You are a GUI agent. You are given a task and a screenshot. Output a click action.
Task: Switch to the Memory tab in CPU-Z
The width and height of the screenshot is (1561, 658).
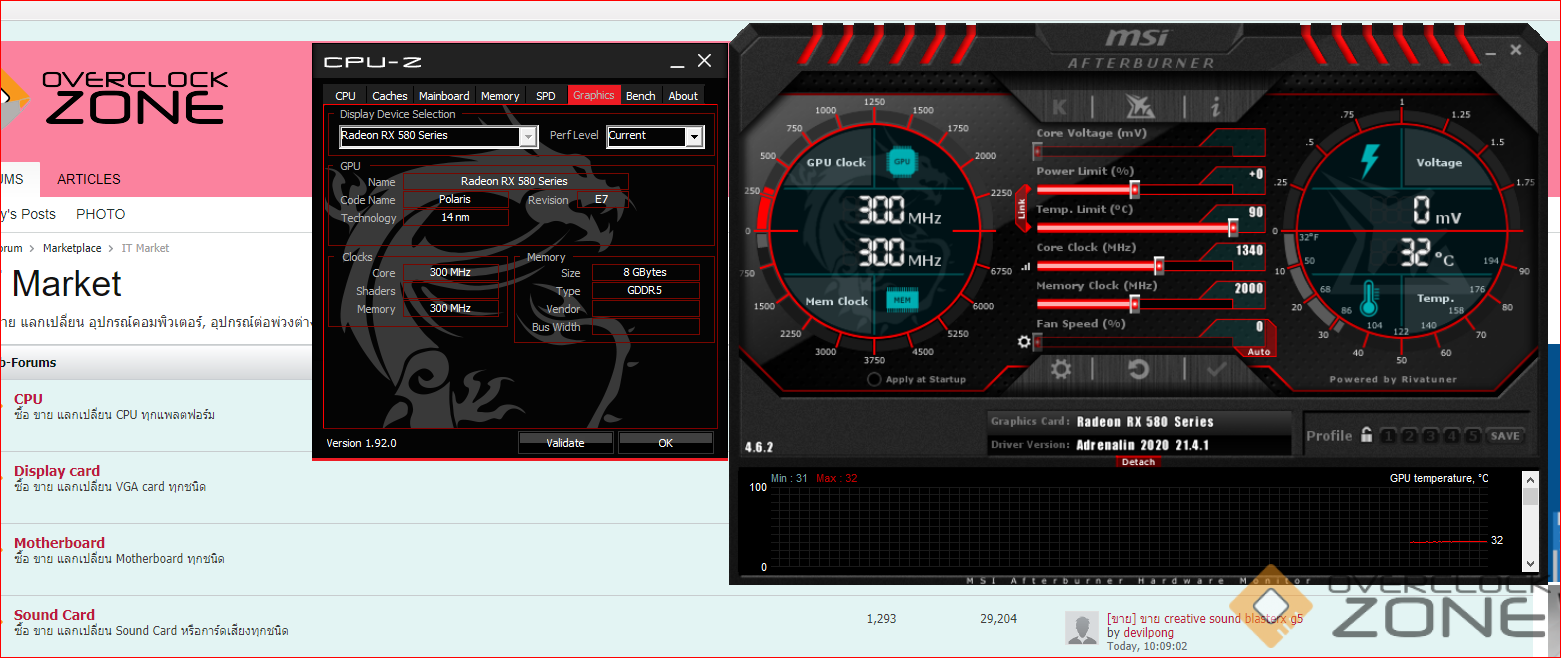click(500, 96)
